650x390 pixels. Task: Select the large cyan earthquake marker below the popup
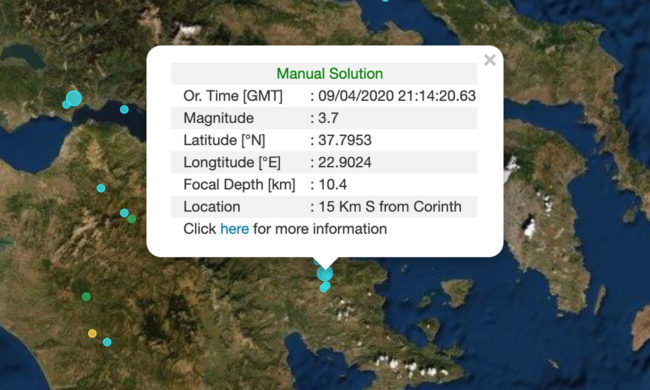tap(325, 274)
